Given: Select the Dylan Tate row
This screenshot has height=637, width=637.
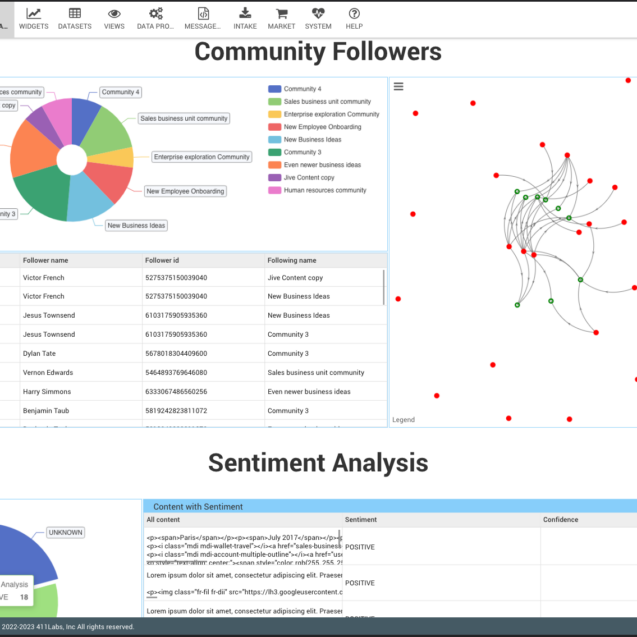Looking at the screenshot, I should (193, 353).
